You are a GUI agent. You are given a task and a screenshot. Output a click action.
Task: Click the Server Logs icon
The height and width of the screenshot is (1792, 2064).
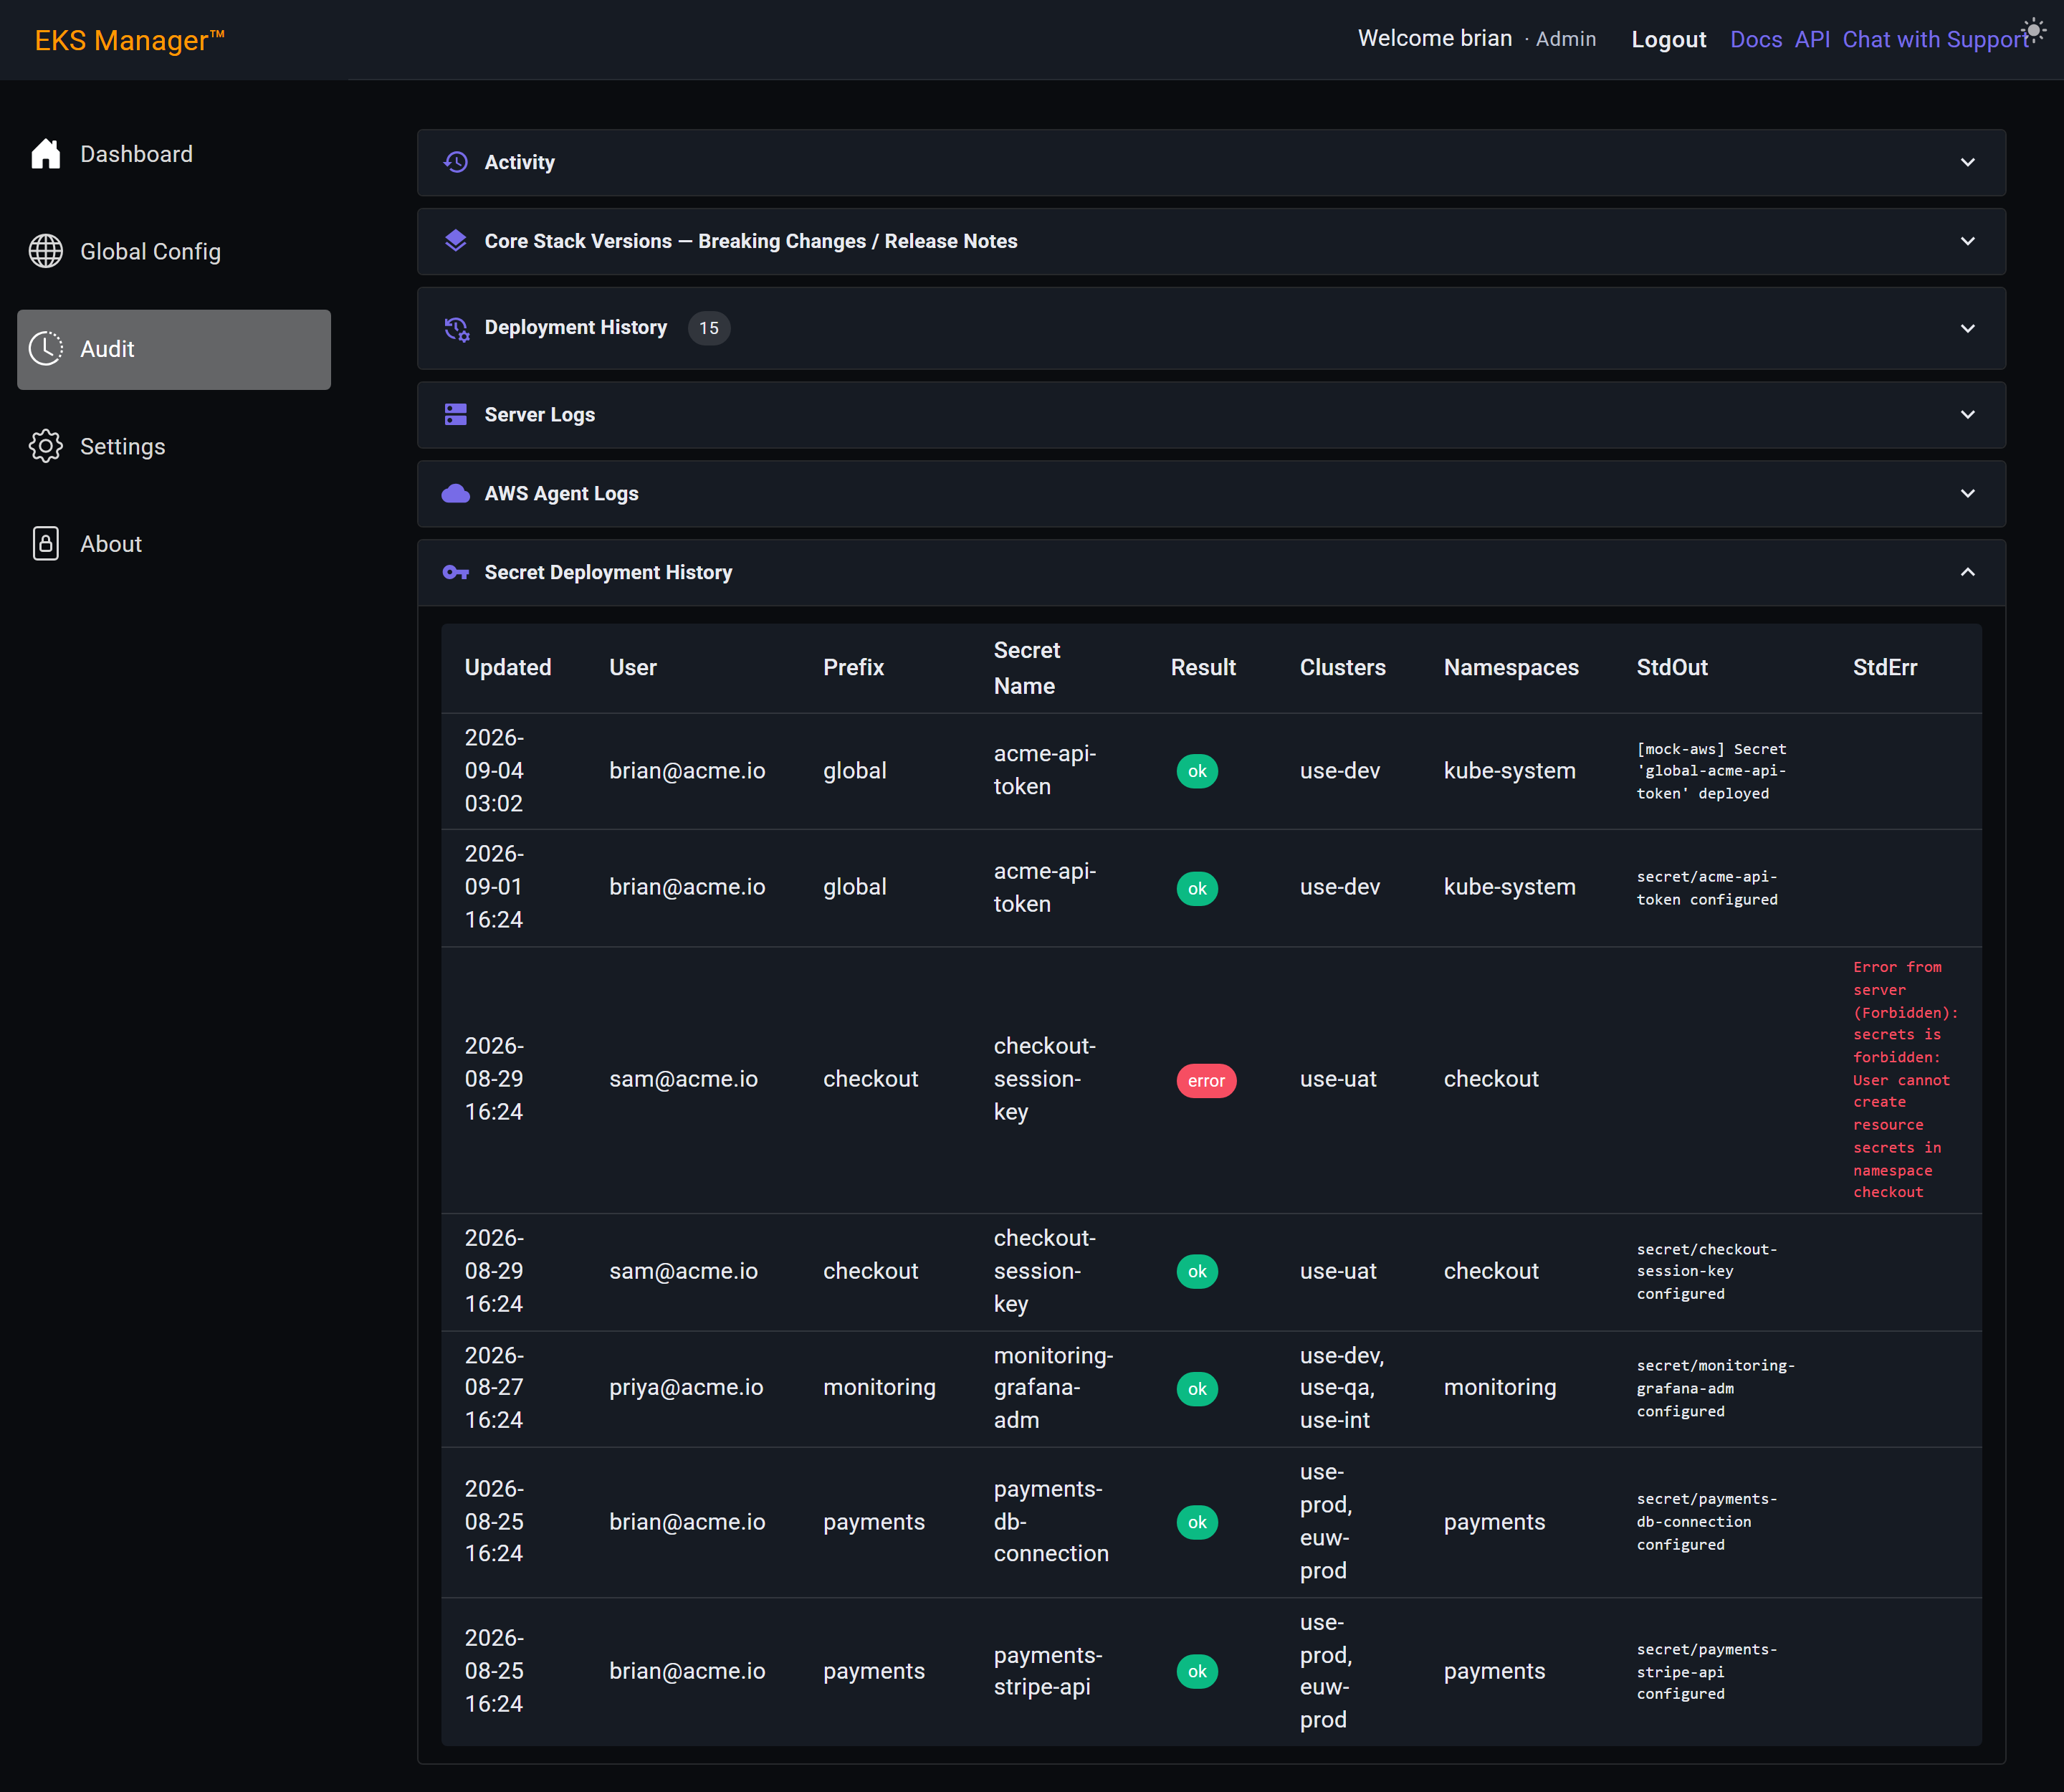pos(456,415)
